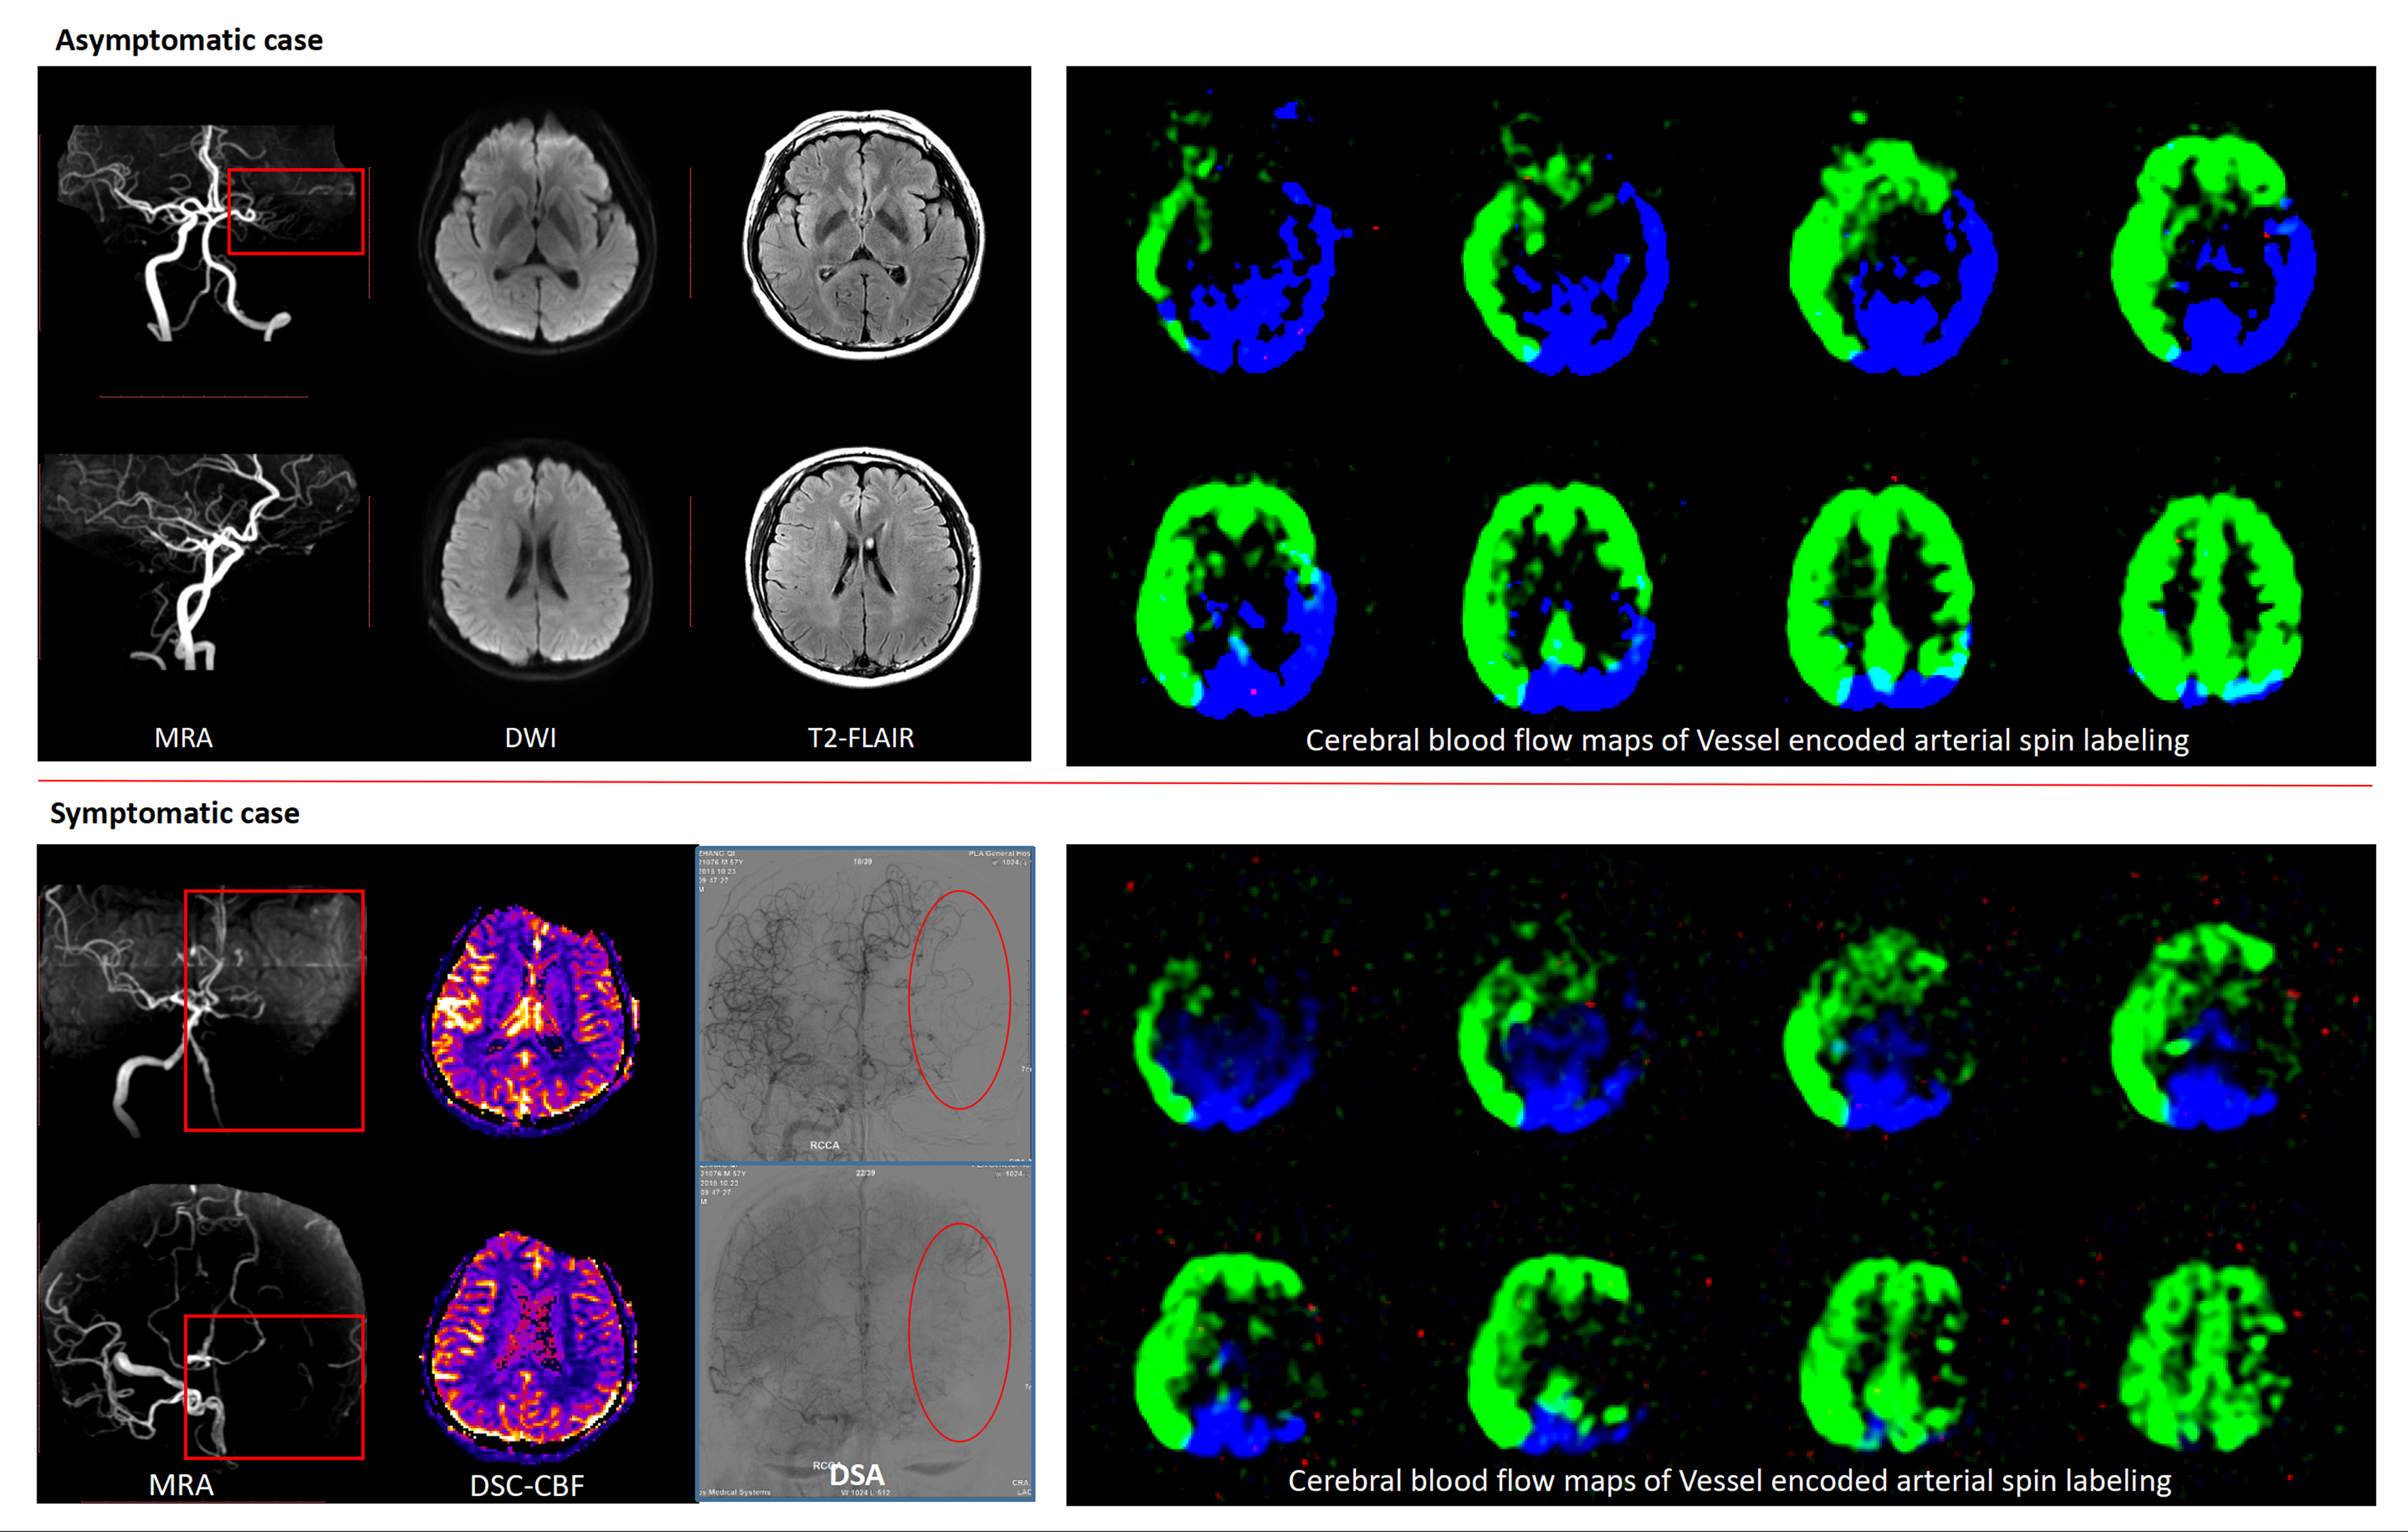The height and width of the screenshot is (1532, 2408).
Task: Click the red ellipse on upper DSA image
Action: pyautogui.click(x=959, y=999)
